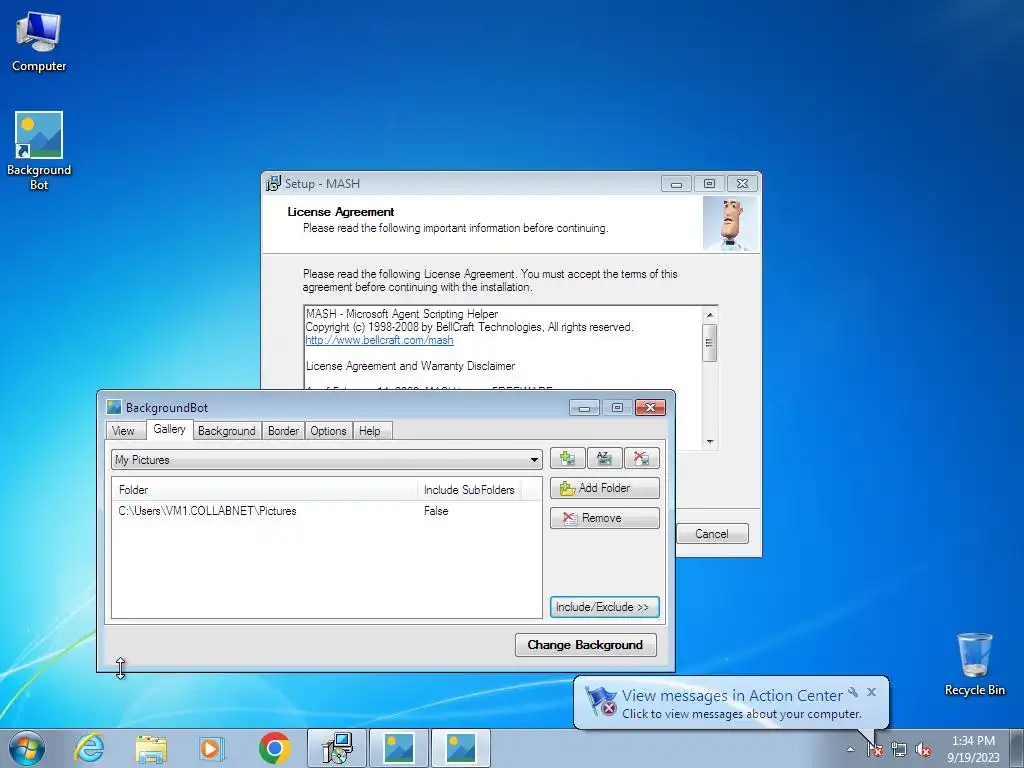Click the license scrollbar down arrow
Image resolution: width=1024 pixels, height=768 pixels.
click(710, 442)
